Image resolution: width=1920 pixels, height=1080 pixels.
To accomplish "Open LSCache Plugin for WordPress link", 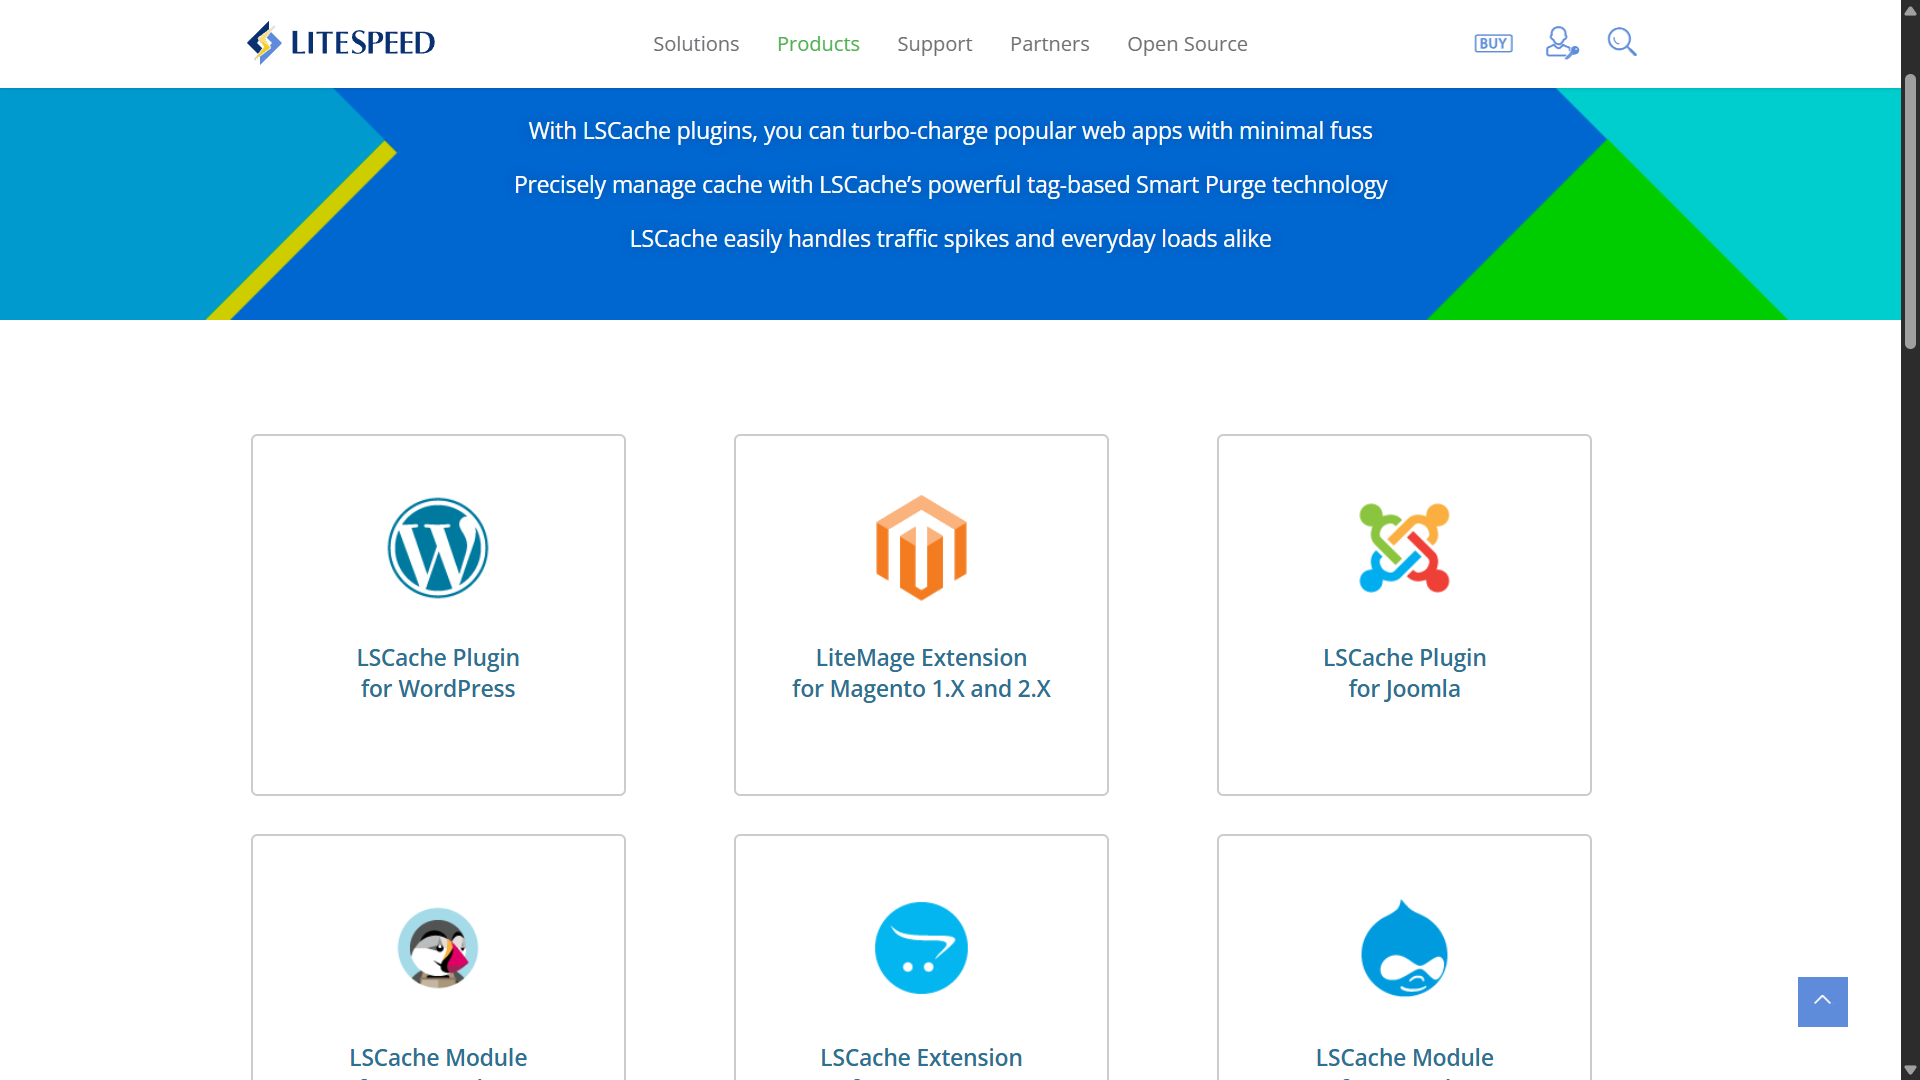I will 438,673.
